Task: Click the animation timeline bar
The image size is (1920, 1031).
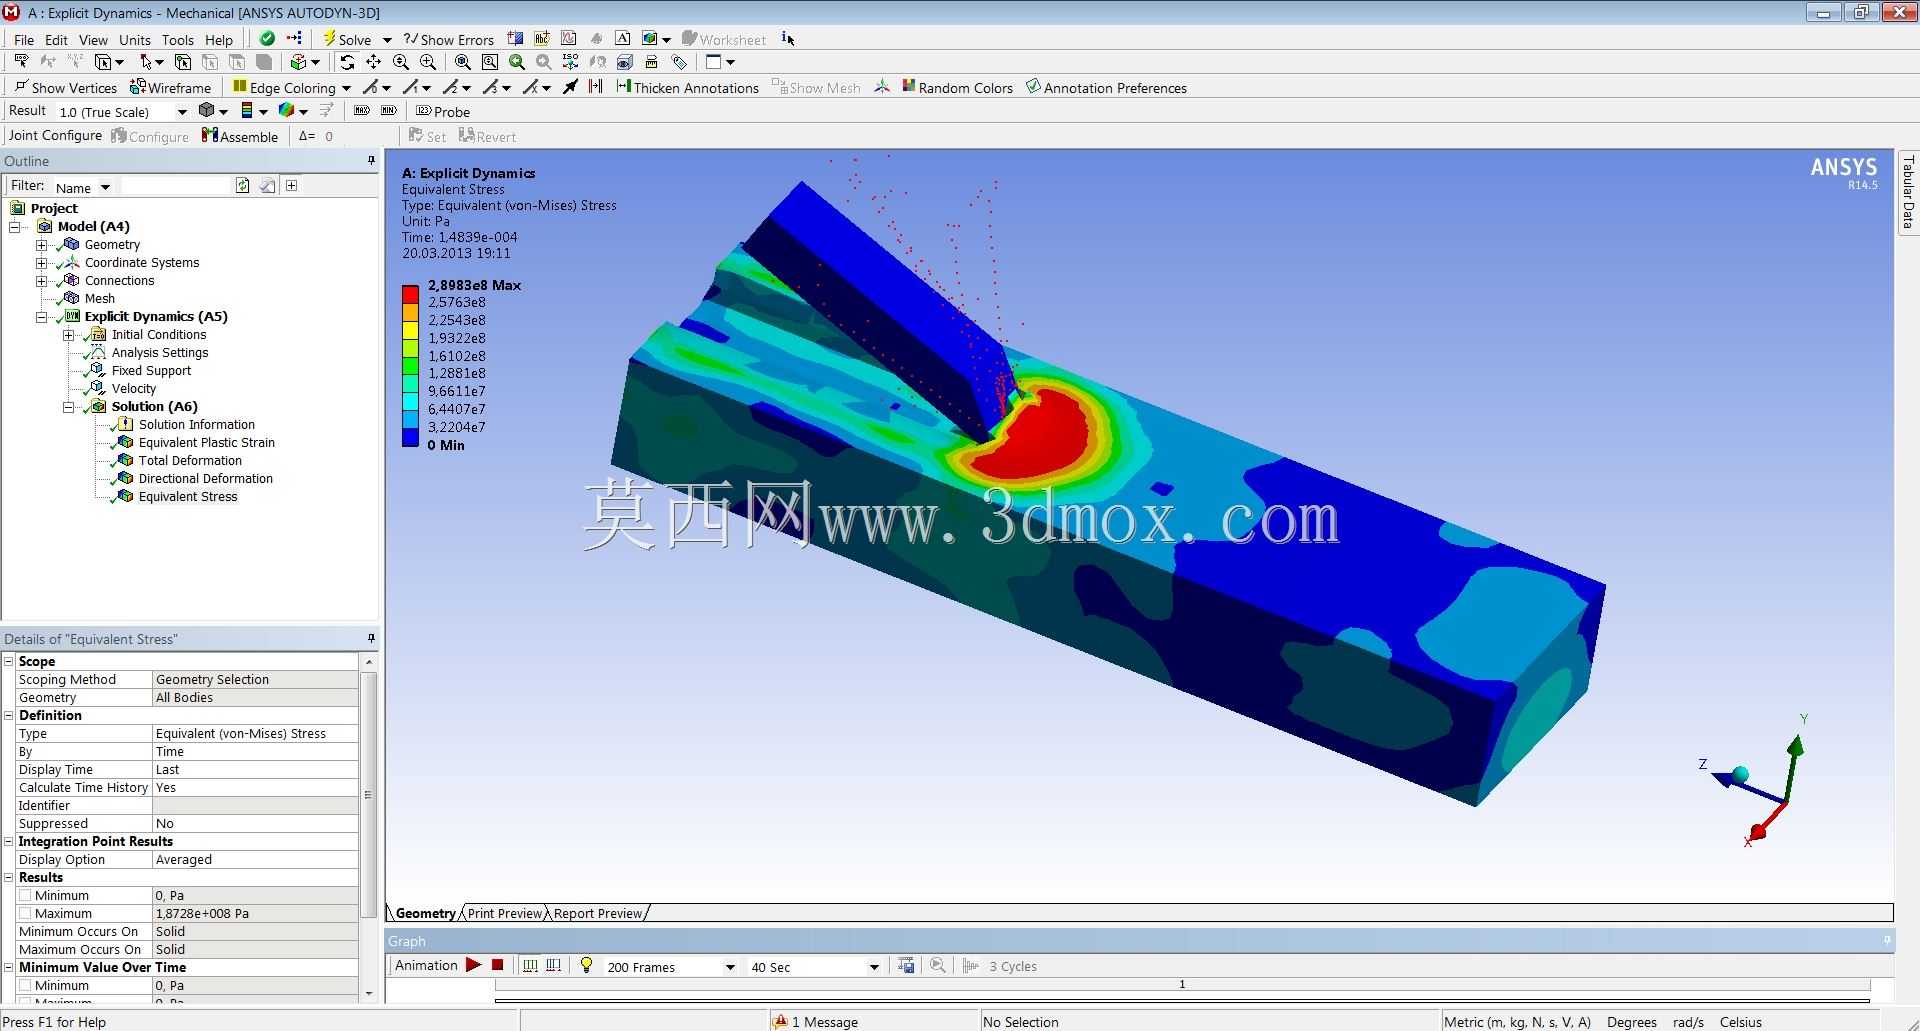Action: (1182, 985)
